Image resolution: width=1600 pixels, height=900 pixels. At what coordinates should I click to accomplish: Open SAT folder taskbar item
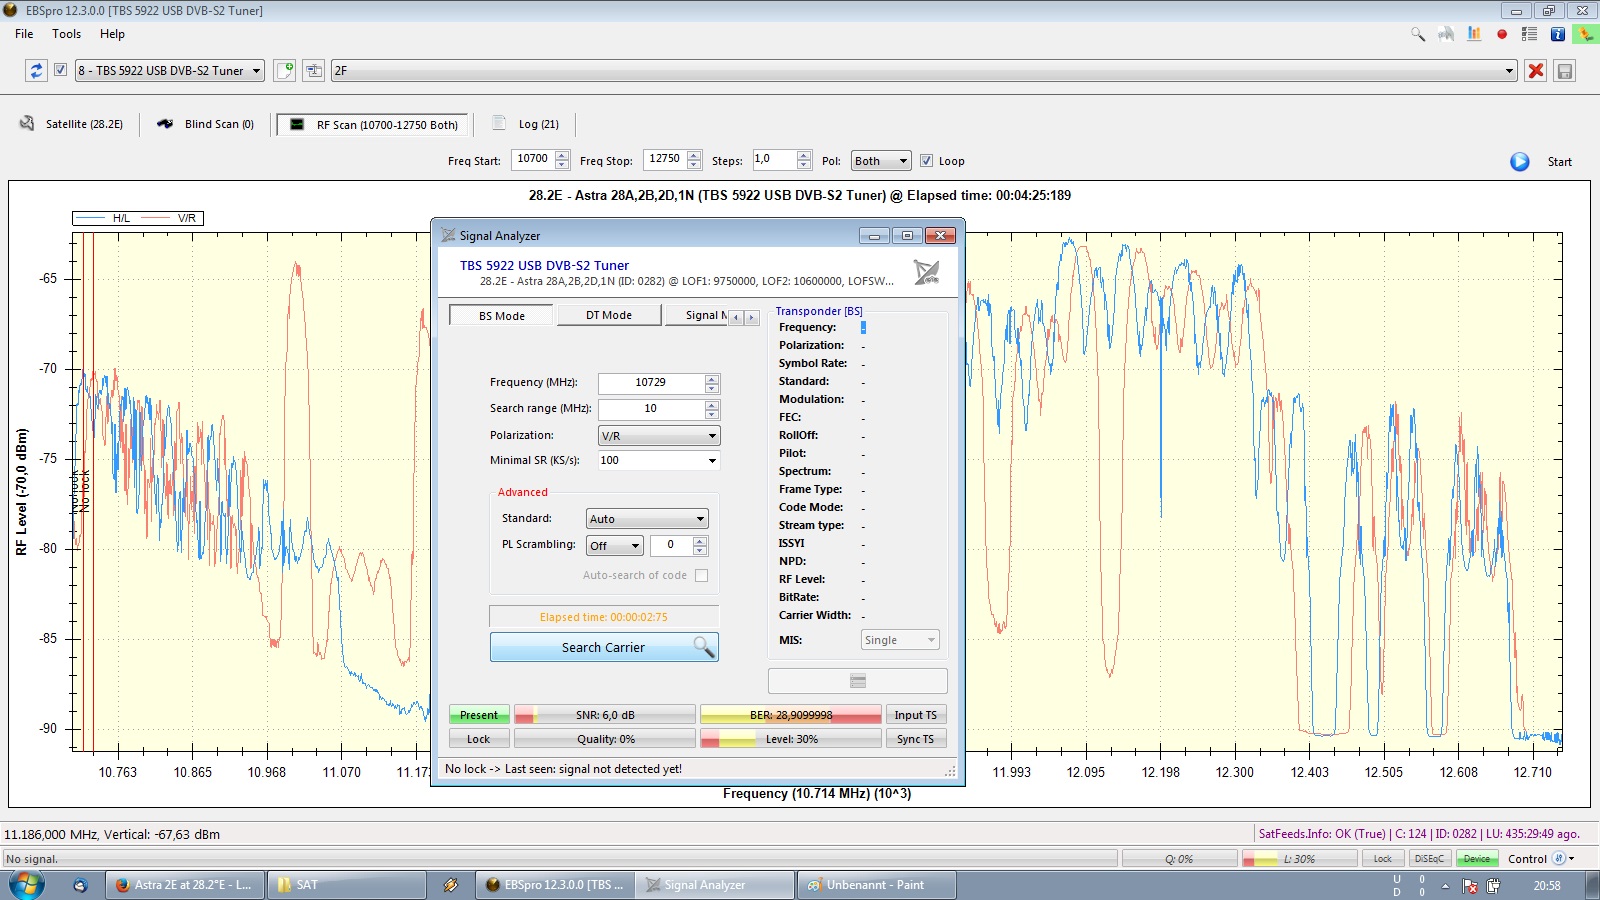click(346, 885)
